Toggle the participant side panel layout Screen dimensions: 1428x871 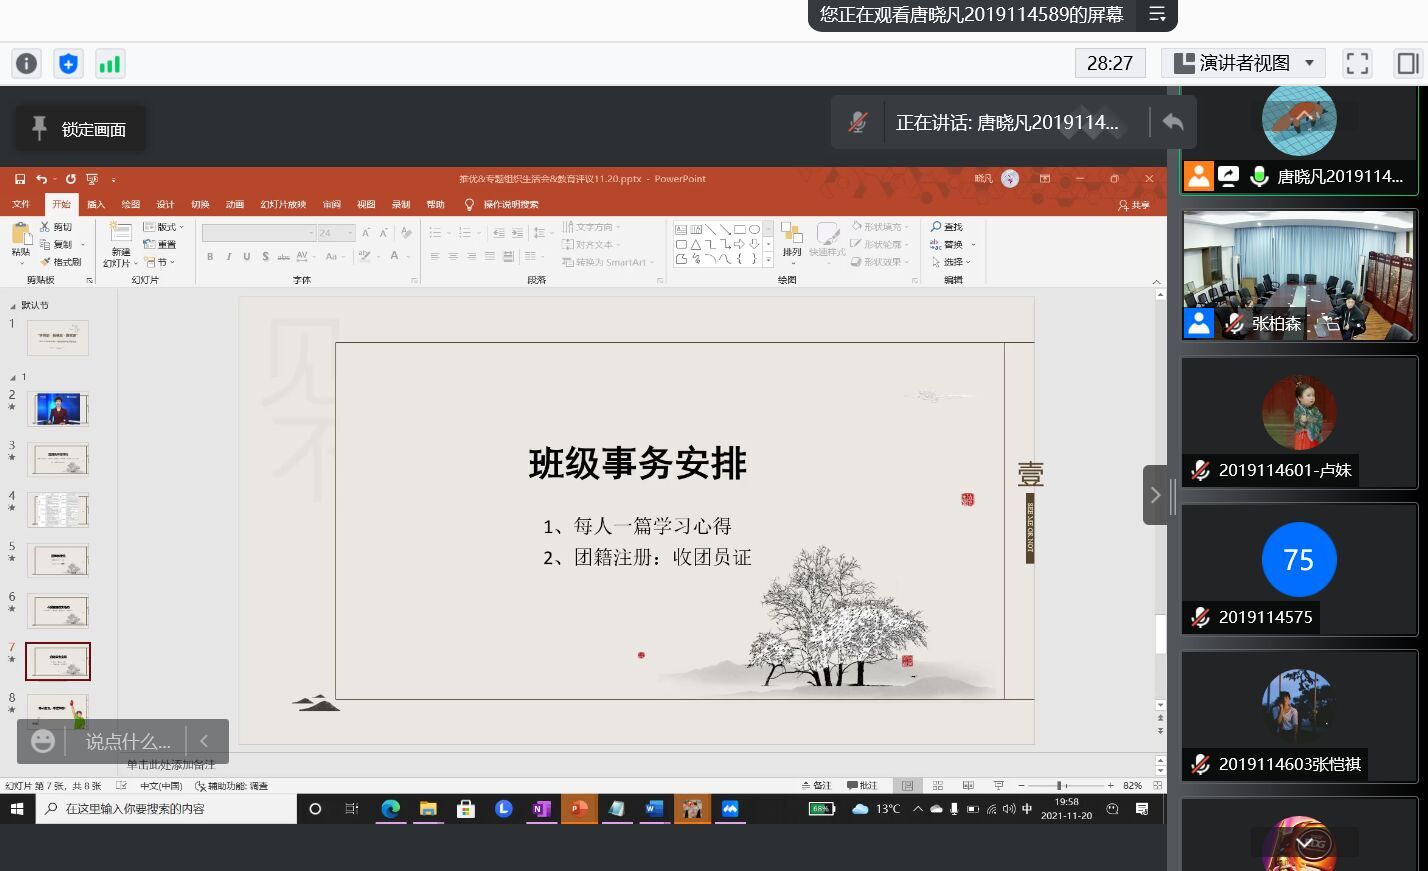click(x=1407, y=63)
